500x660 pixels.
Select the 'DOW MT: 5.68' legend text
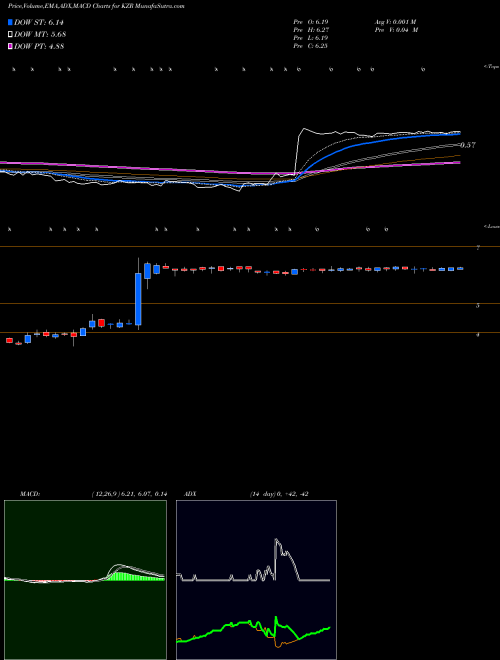40,35
